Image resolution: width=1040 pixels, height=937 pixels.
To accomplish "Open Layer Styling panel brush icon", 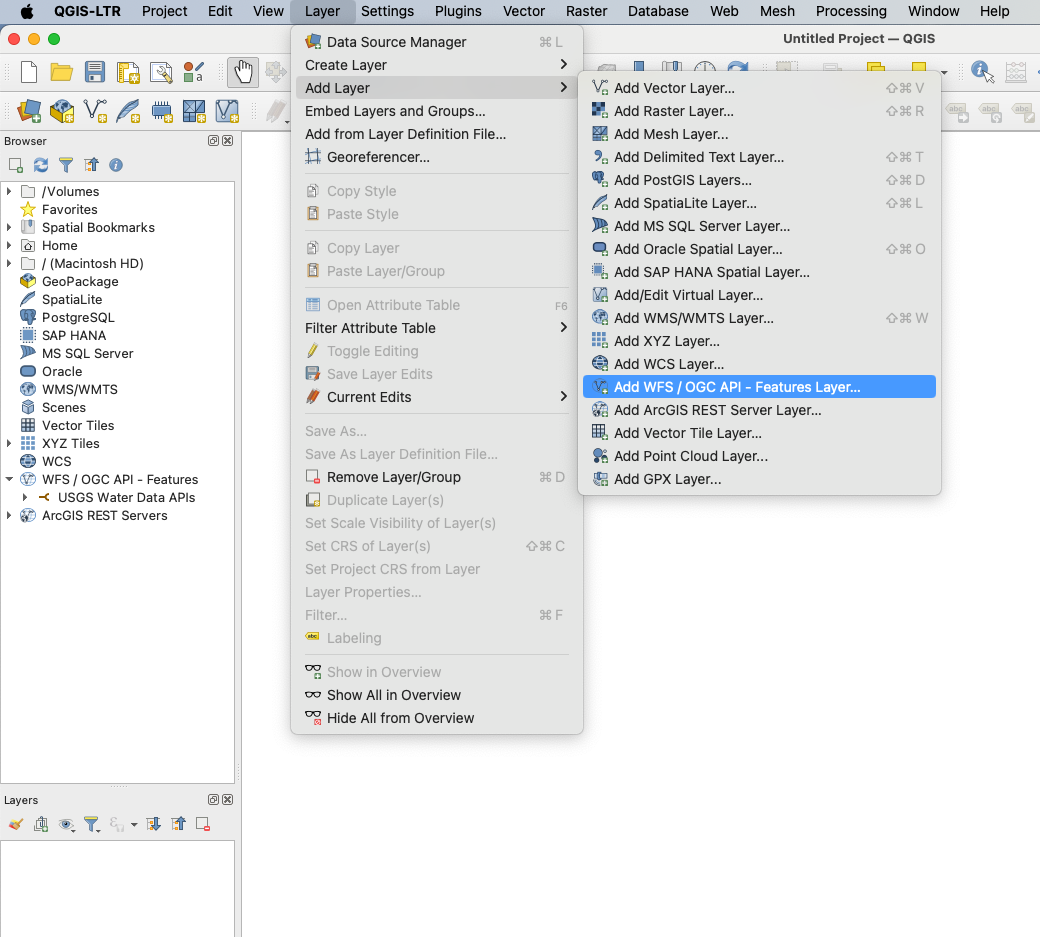I will point(16,824).
